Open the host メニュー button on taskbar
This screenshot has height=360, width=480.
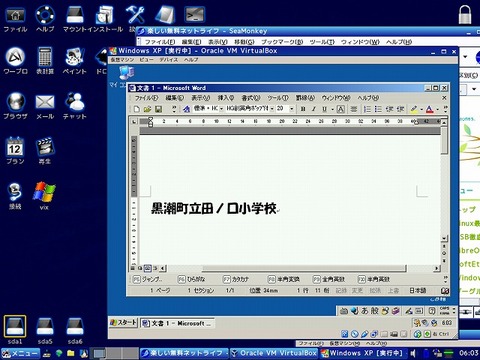tap(20, 353)
